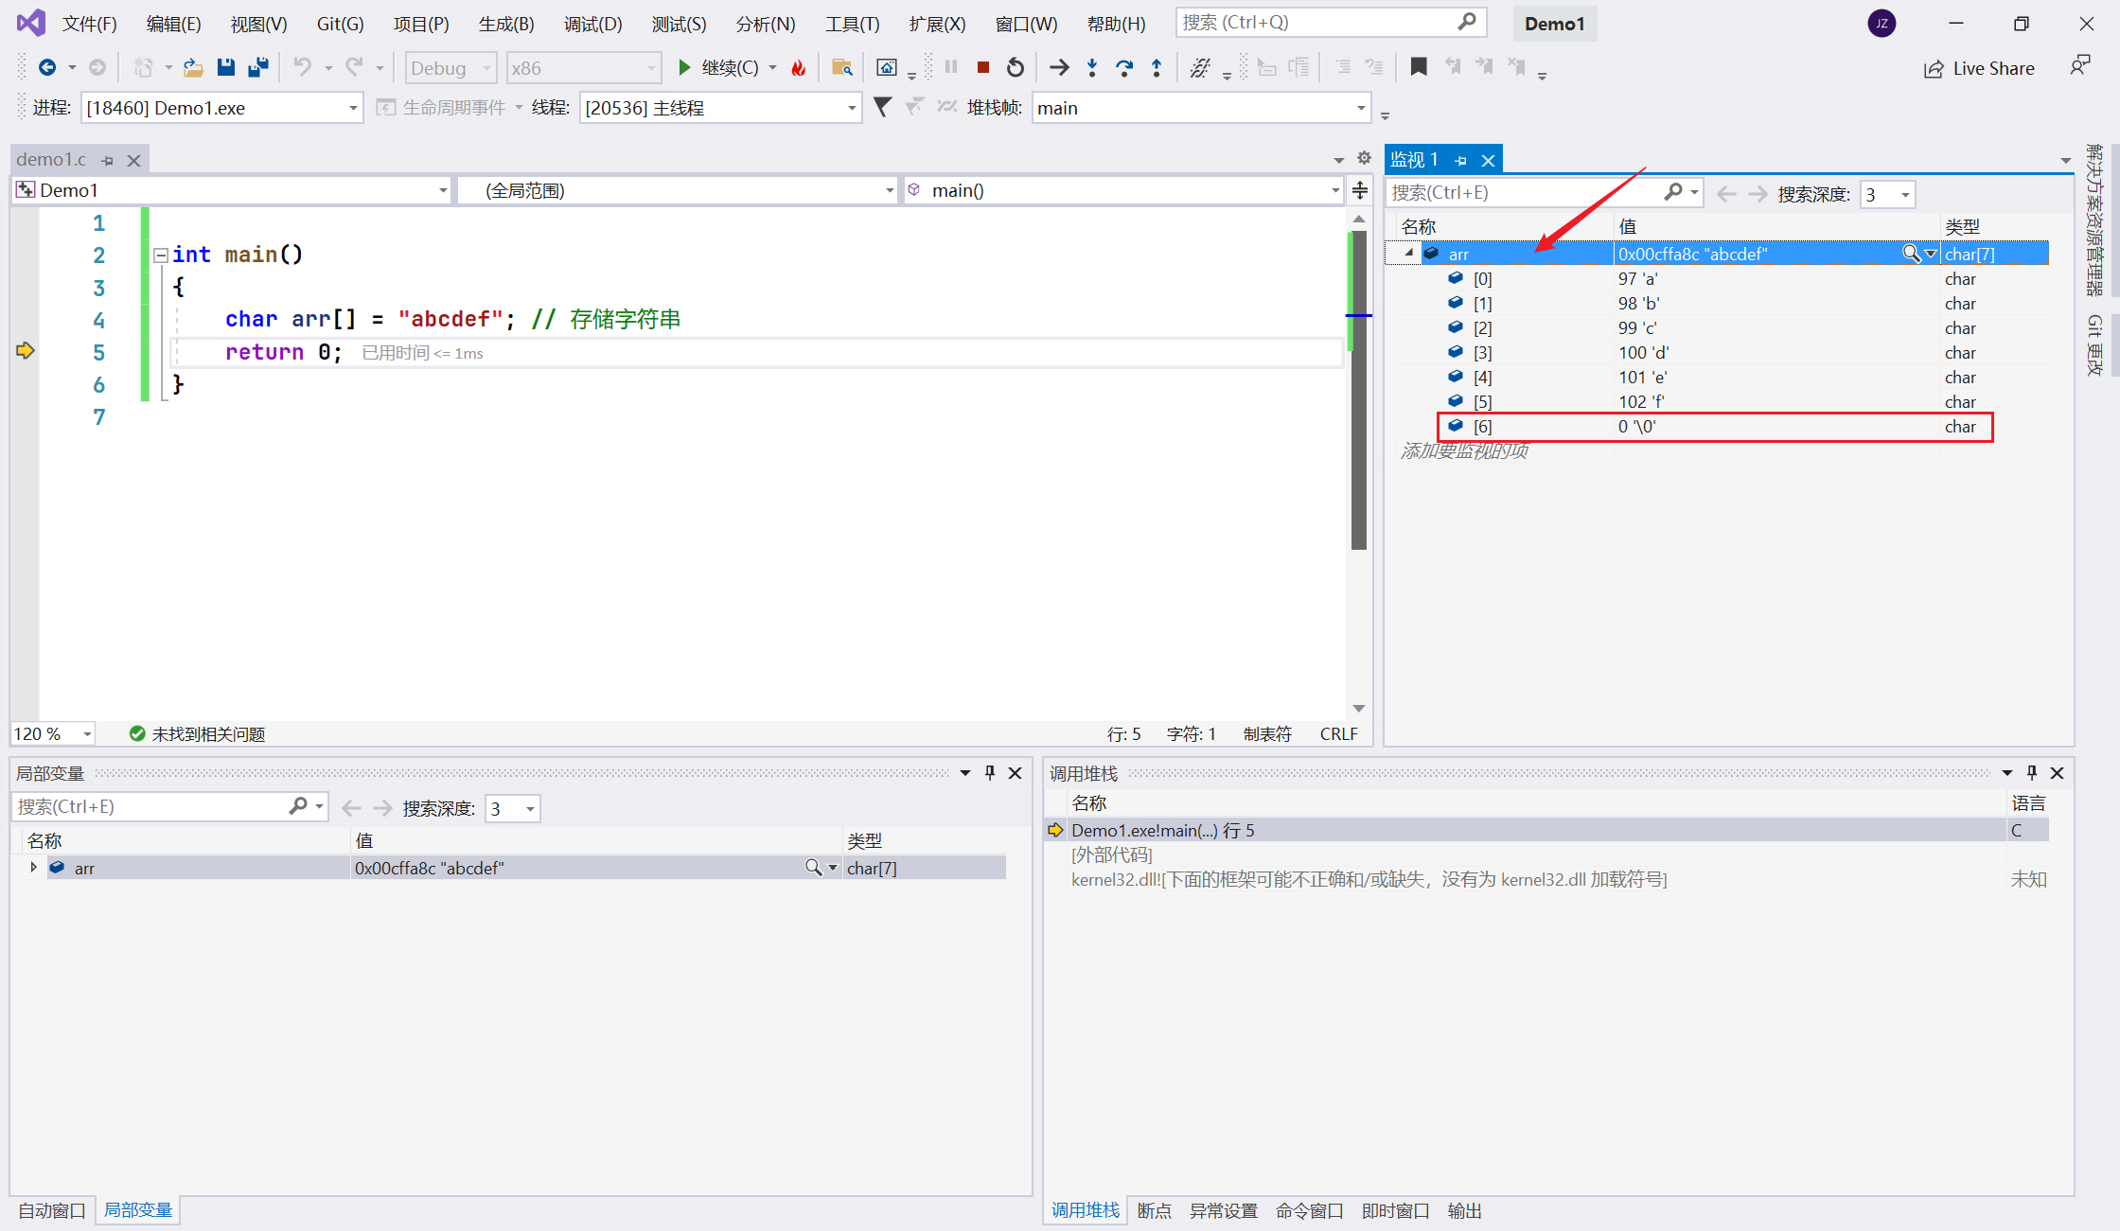
Task: Click the Restart debugging icon
Action: point(1015,68)
